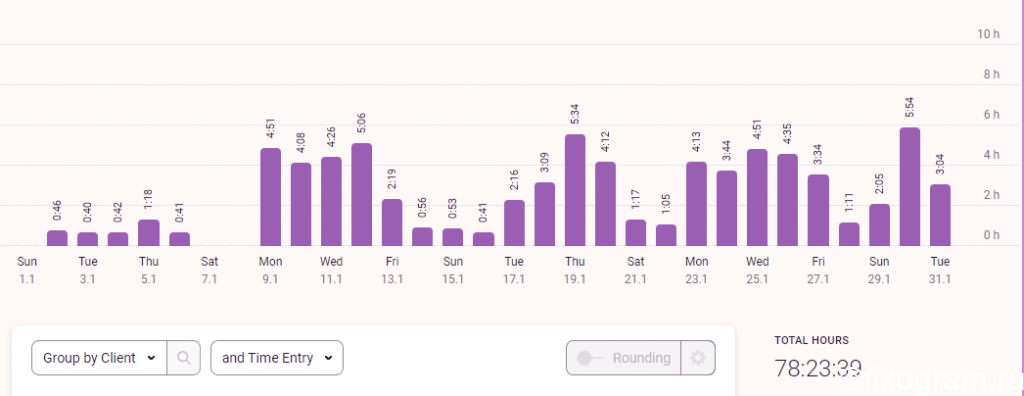
Task: Click the 4:35 bar in the chart
Action: point(788,201)
